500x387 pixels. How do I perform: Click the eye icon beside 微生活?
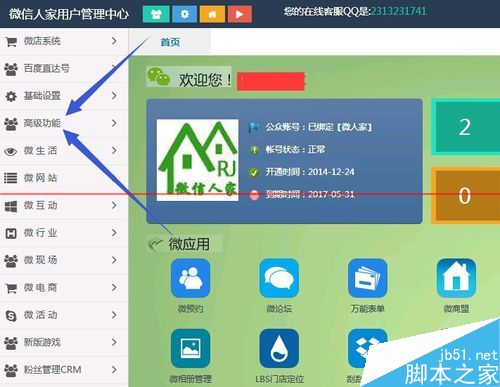pos(11,151)
